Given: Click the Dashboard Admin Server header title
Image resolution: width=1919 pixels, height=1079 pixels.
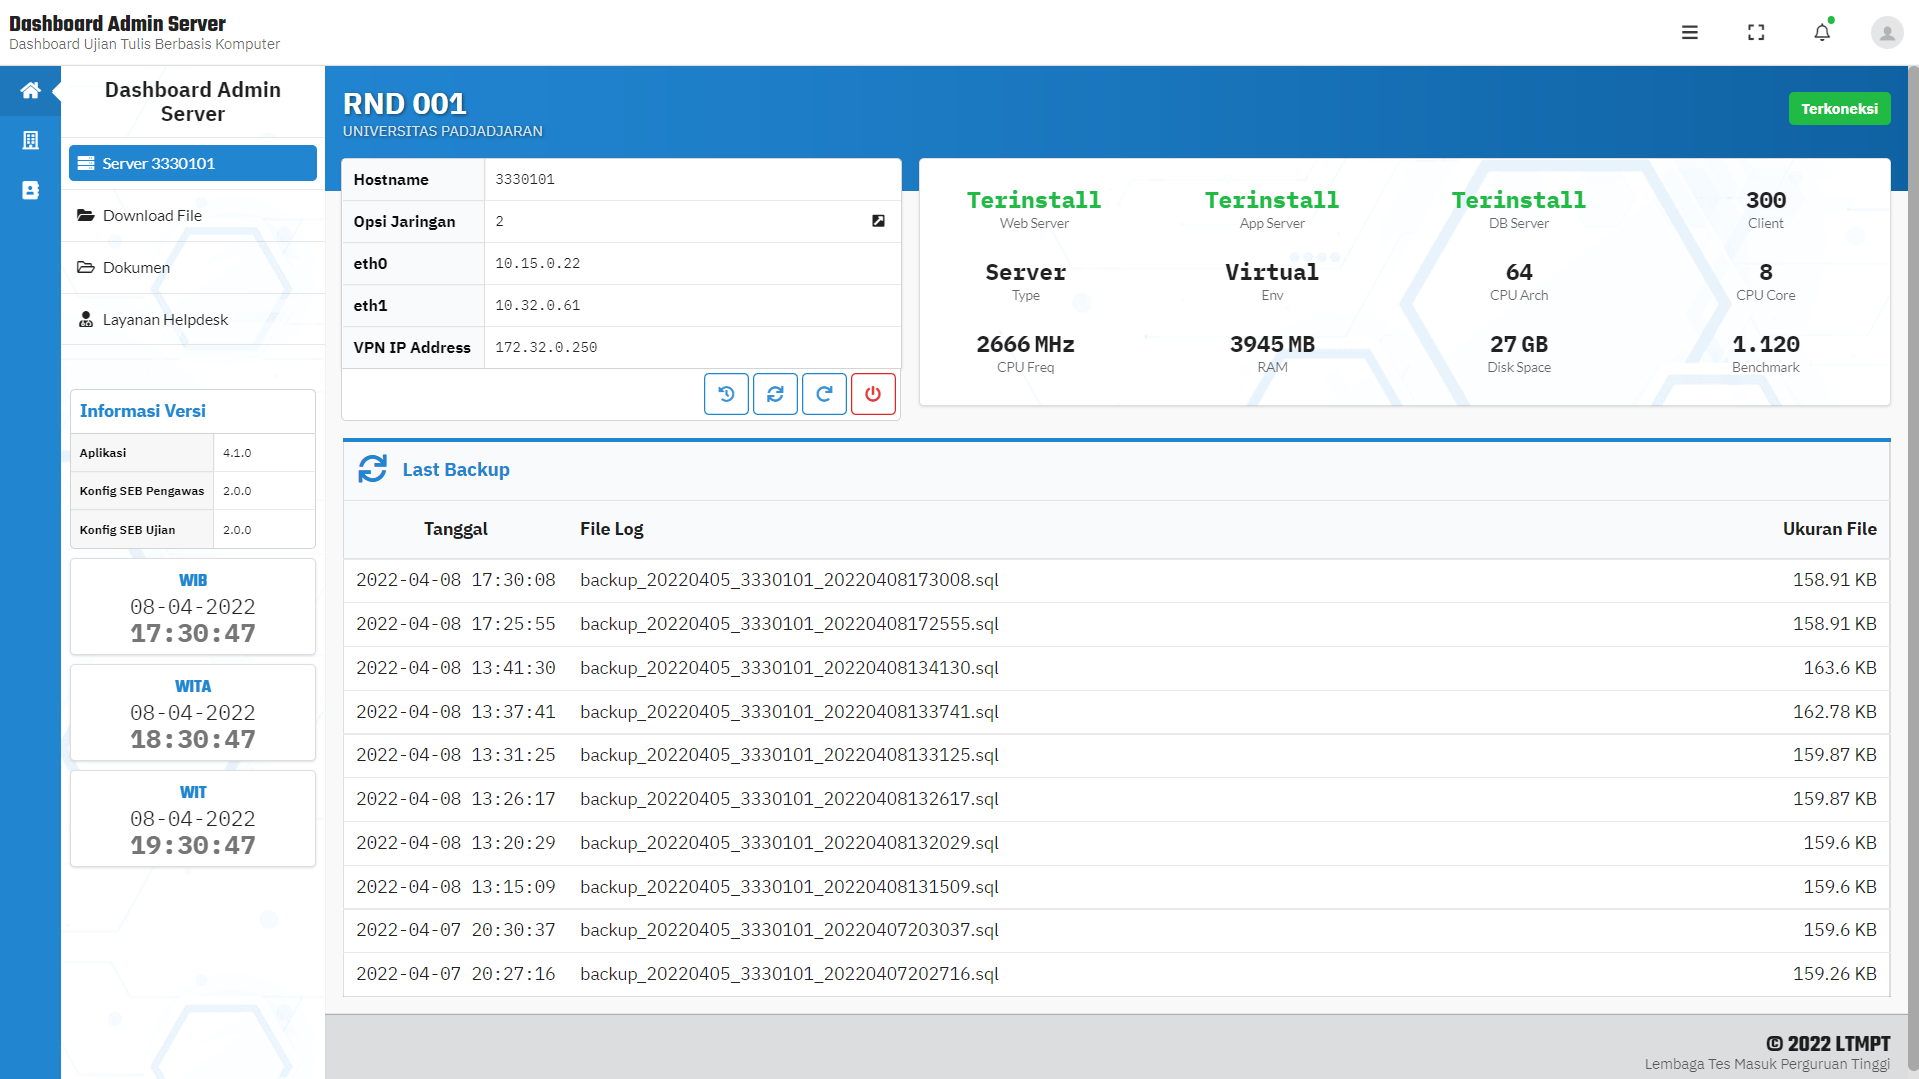Looking at the screenshot, I should tap(117, 23).
